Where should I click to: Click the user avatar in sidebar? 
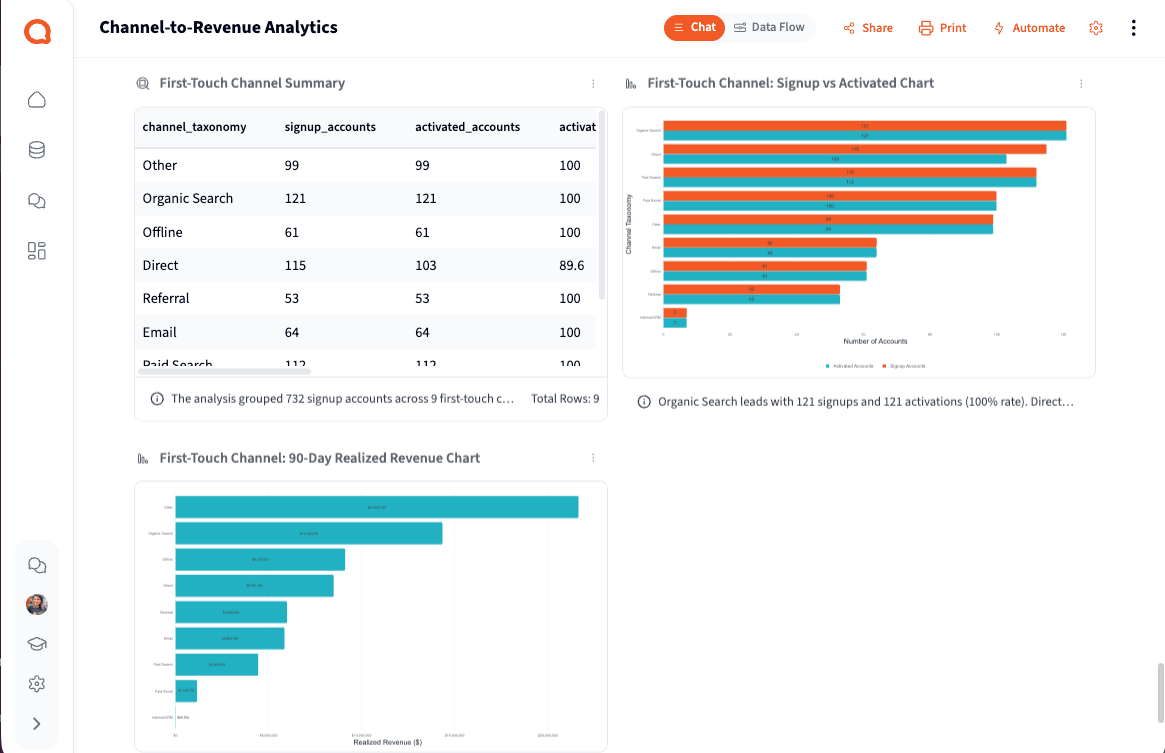[36, 604]
